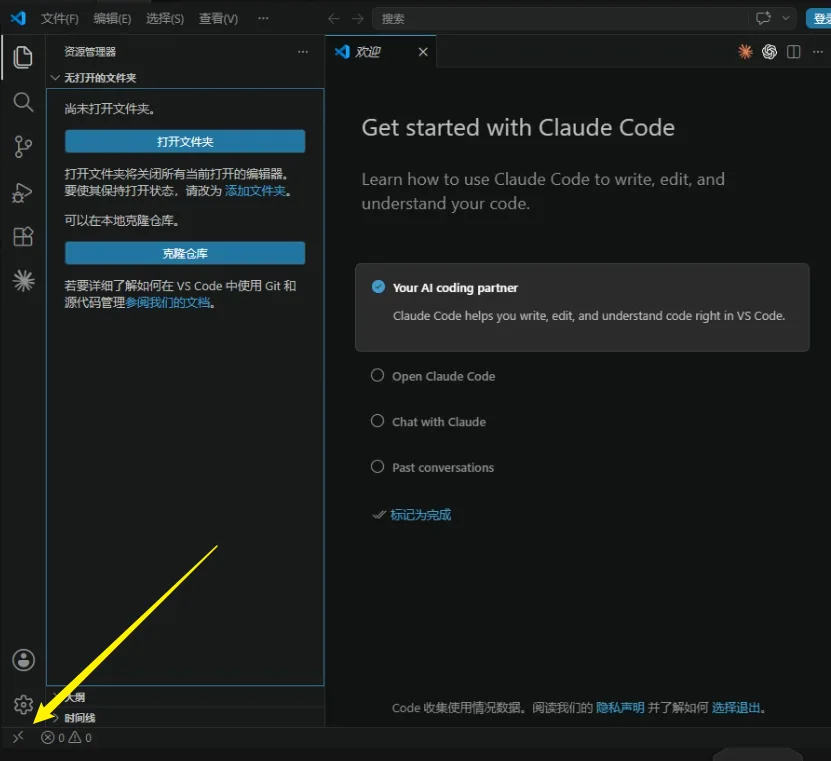This screenshot has height=761, width=831.
Task: Open the Run and Debug view
Action: [x=23, y=192]
